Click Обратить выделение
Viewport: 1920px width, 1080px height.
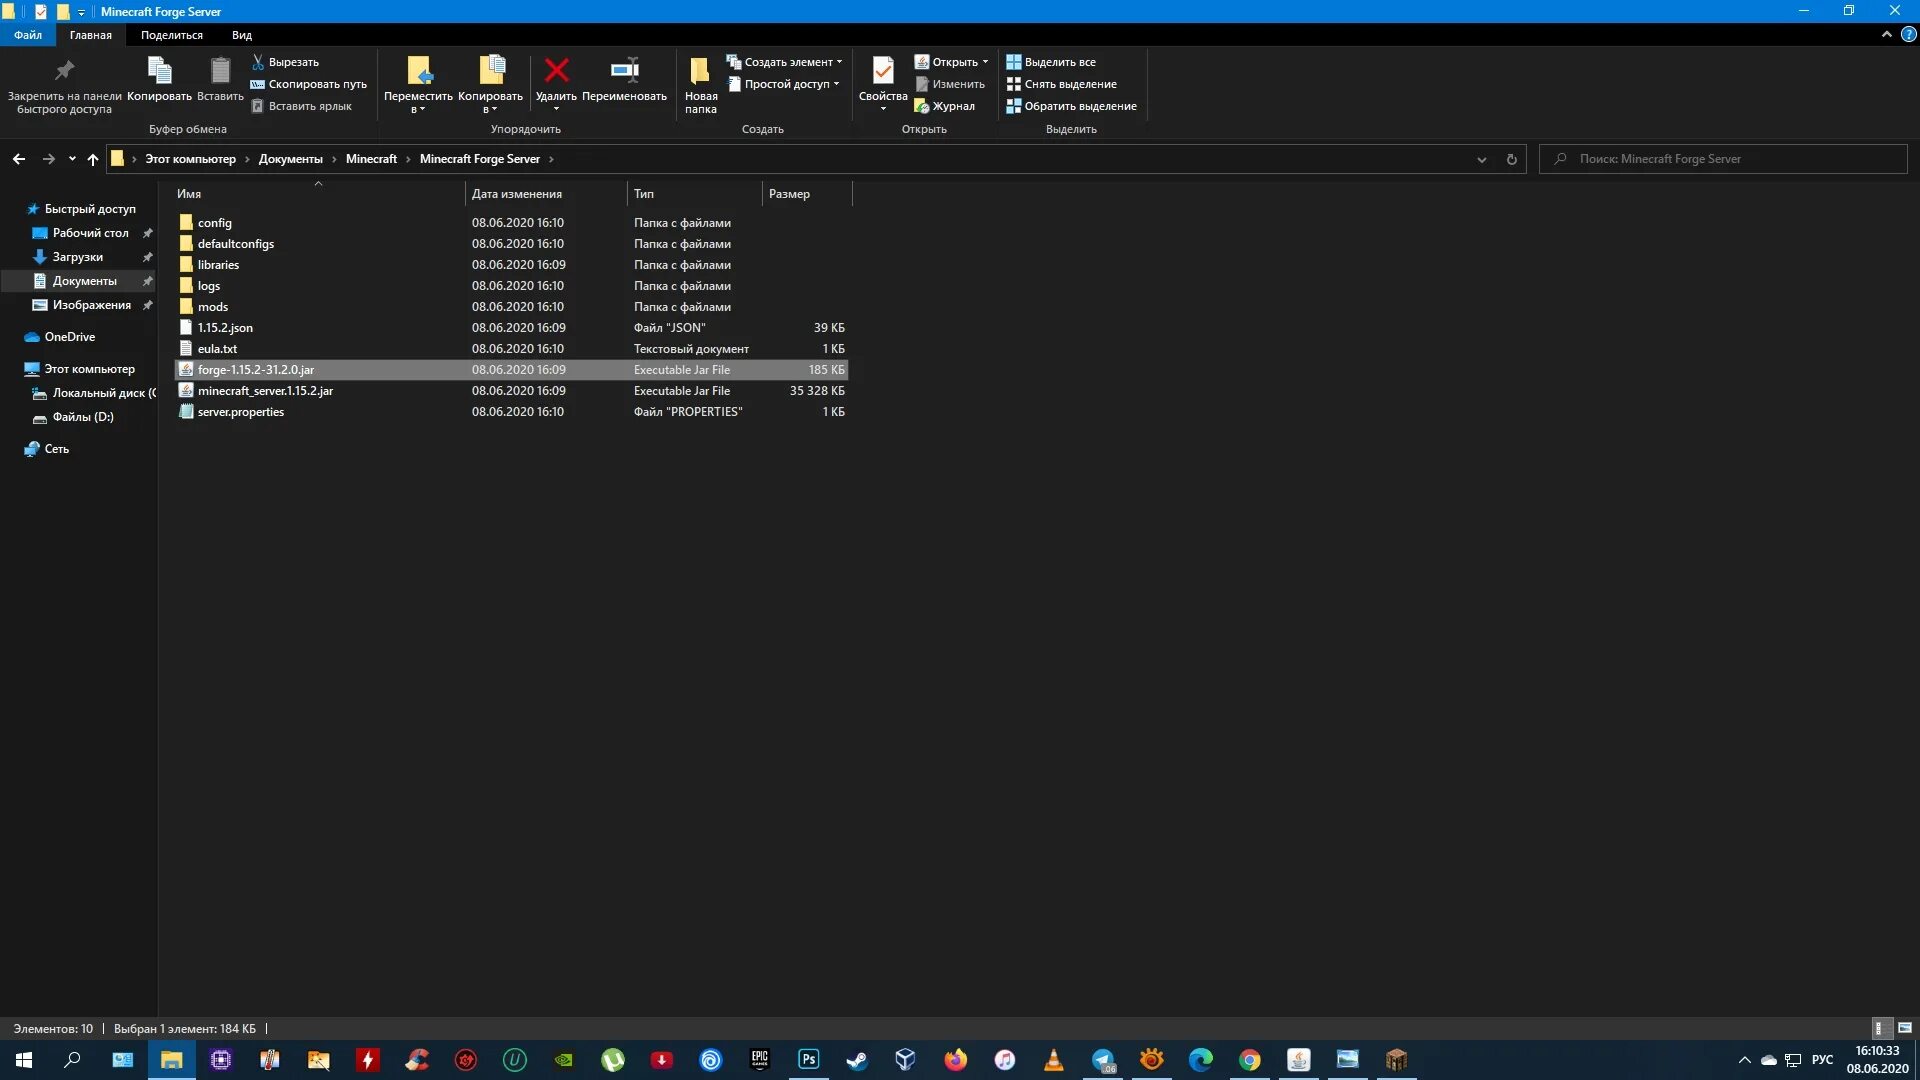pos(1071,106)
